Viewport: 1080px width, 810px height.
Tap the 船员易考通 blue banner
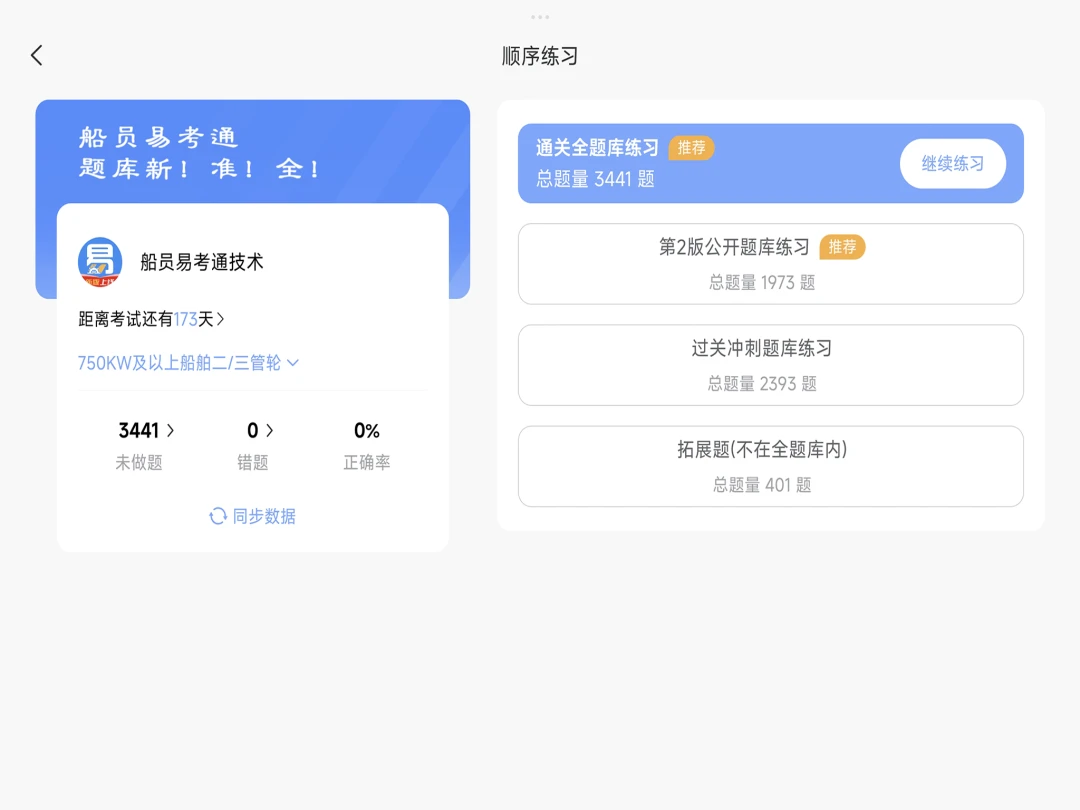(x=253, y=152)
